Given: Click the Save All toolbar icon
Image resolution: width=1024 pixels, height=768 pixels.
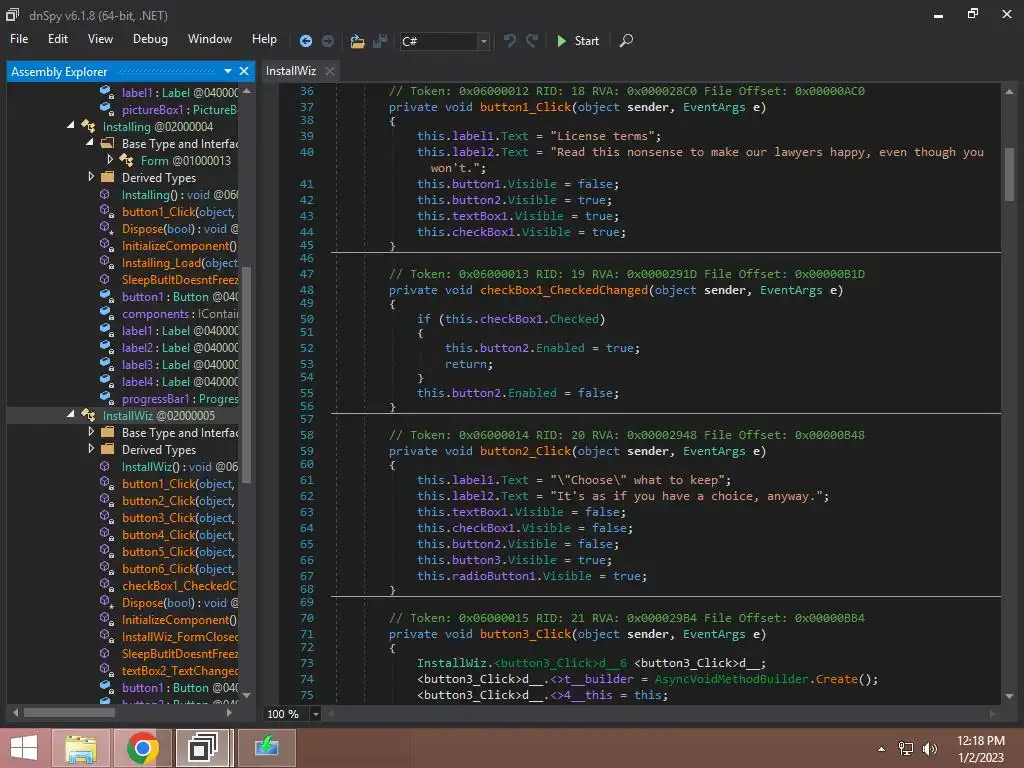Looking at the screenshot, I should point(380,41).
